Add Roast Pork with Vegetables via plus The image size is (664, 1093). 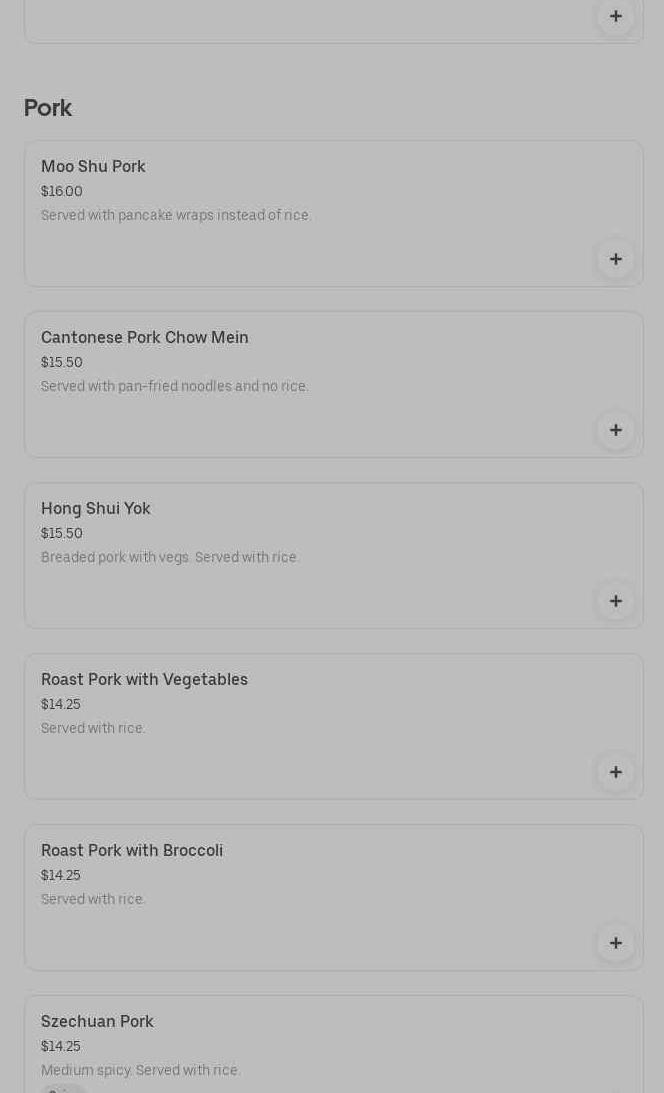[615, 772]
